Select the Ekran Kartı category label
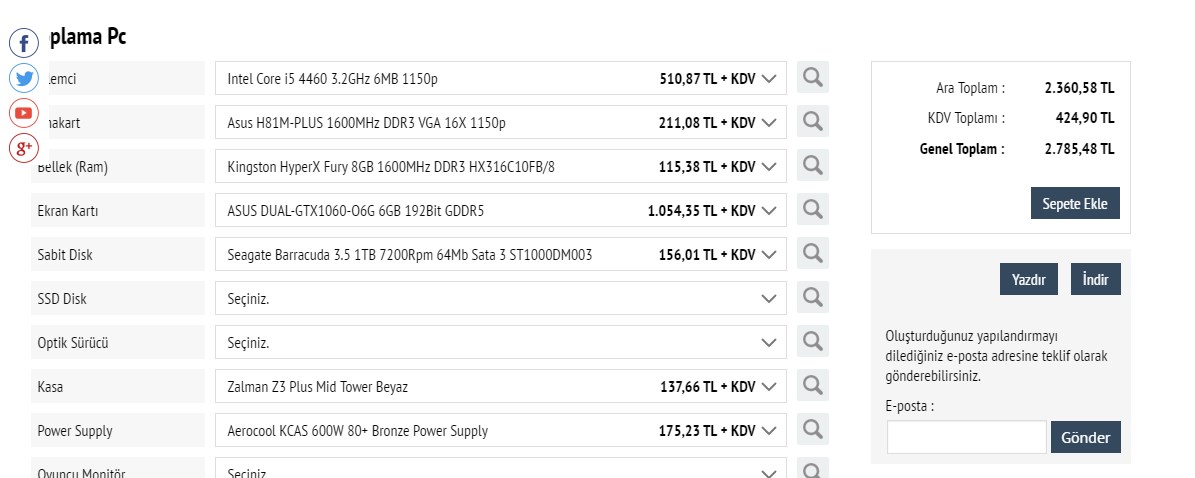The height and width of the screenshot is (478, 1195). click(x=118, y=210)
